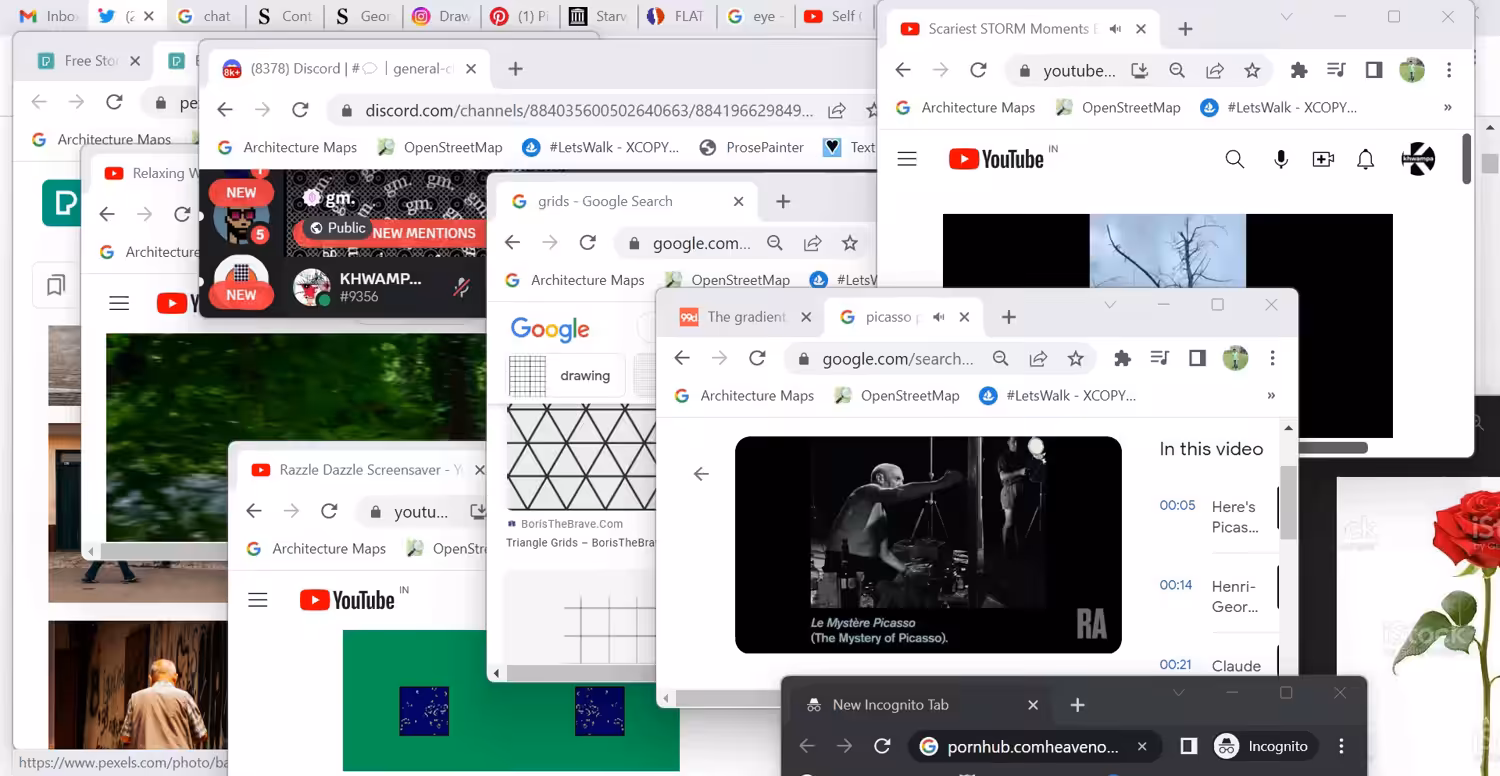Open YouTube notifications bell
Screen dimensions: 1500x776
click(1365, 159)
